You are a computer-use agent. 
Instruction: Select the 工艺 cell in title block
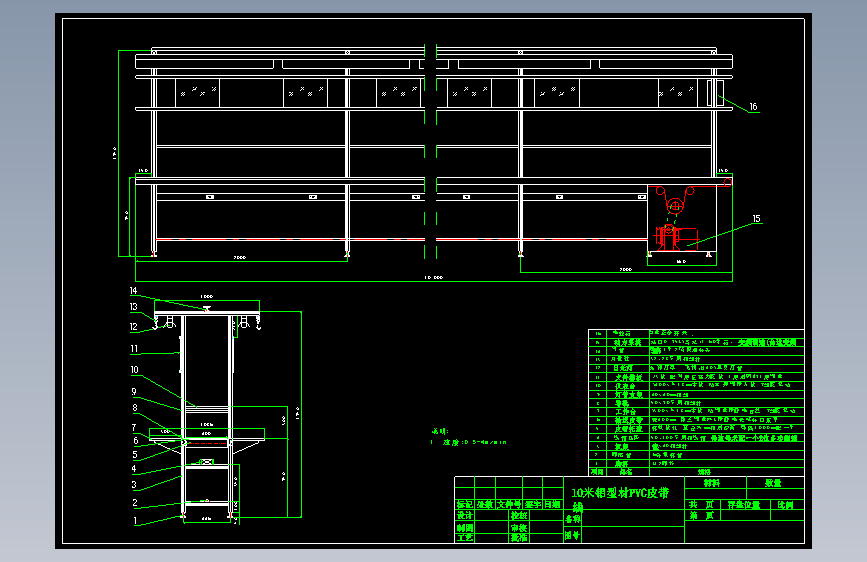tap(464, 537)
